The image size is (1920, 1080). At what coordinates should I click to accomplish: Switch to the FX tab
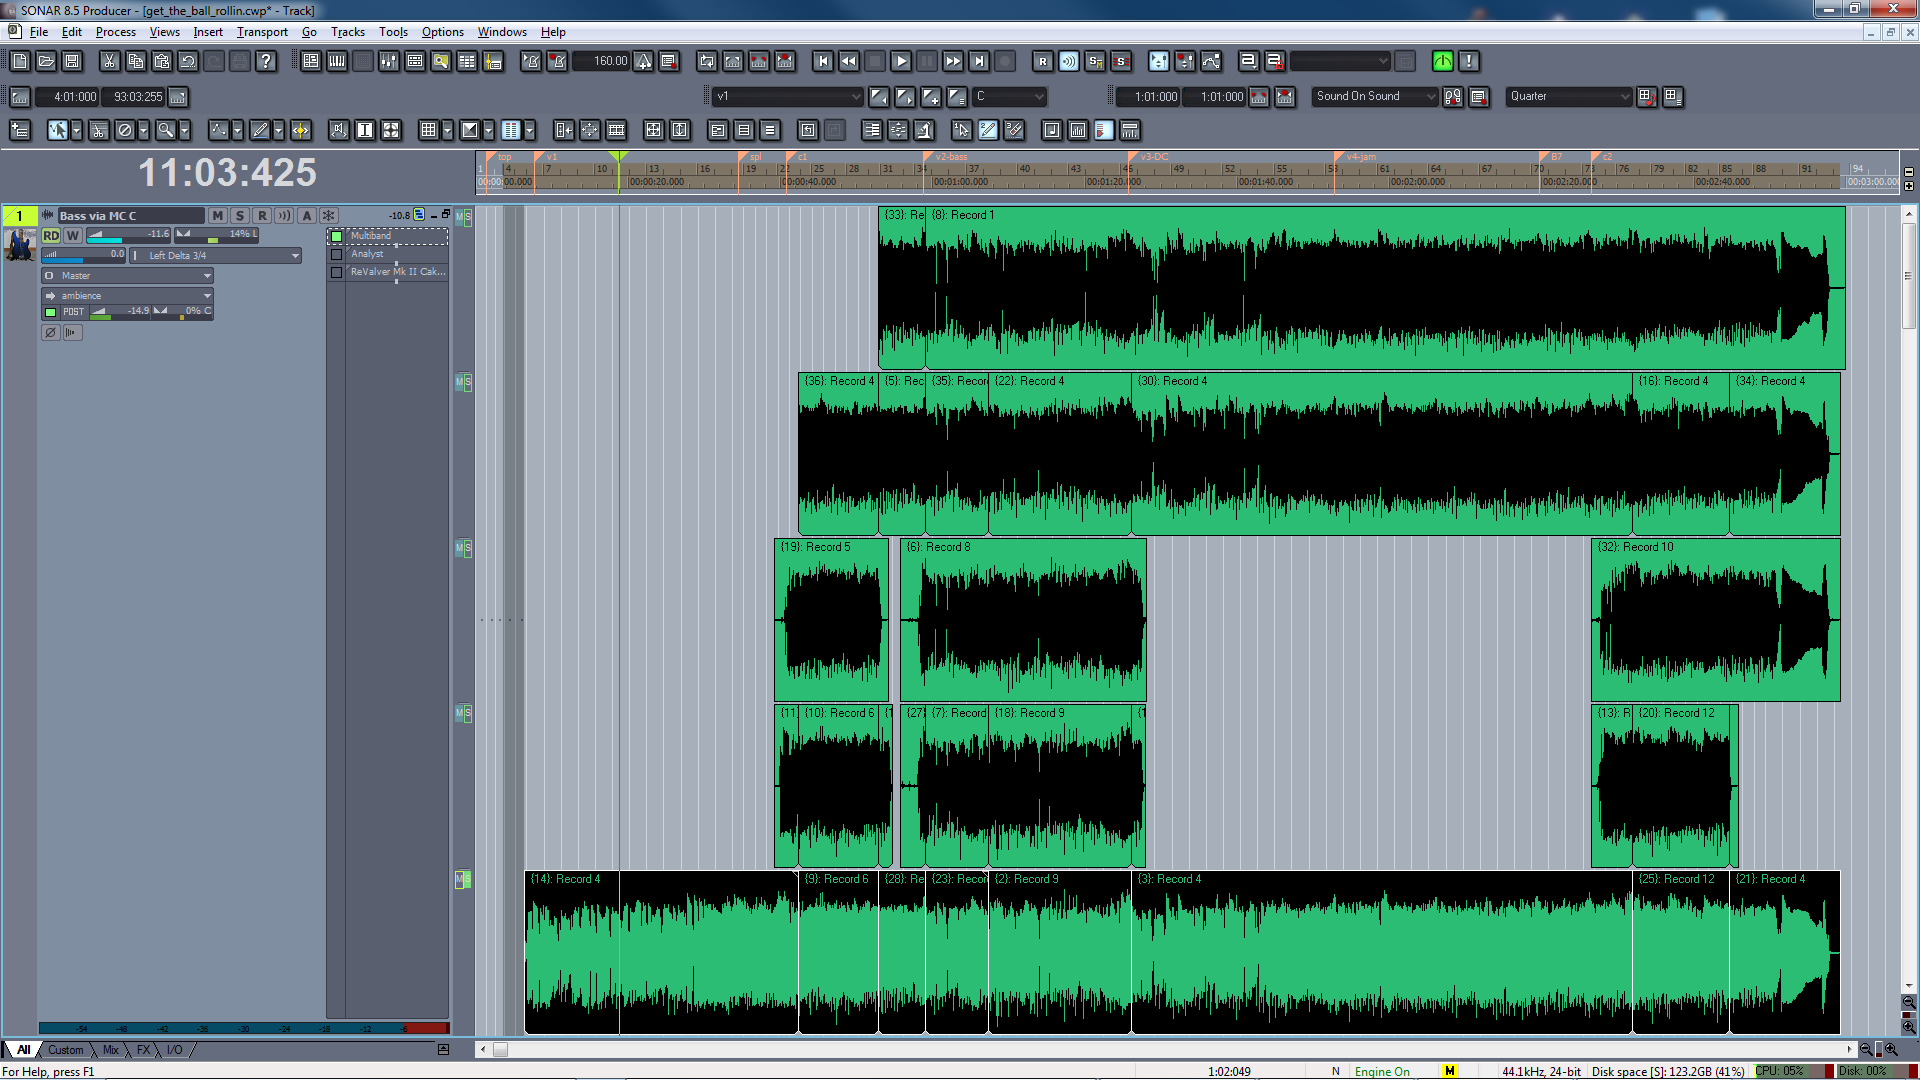click(x=144, y=1049)
